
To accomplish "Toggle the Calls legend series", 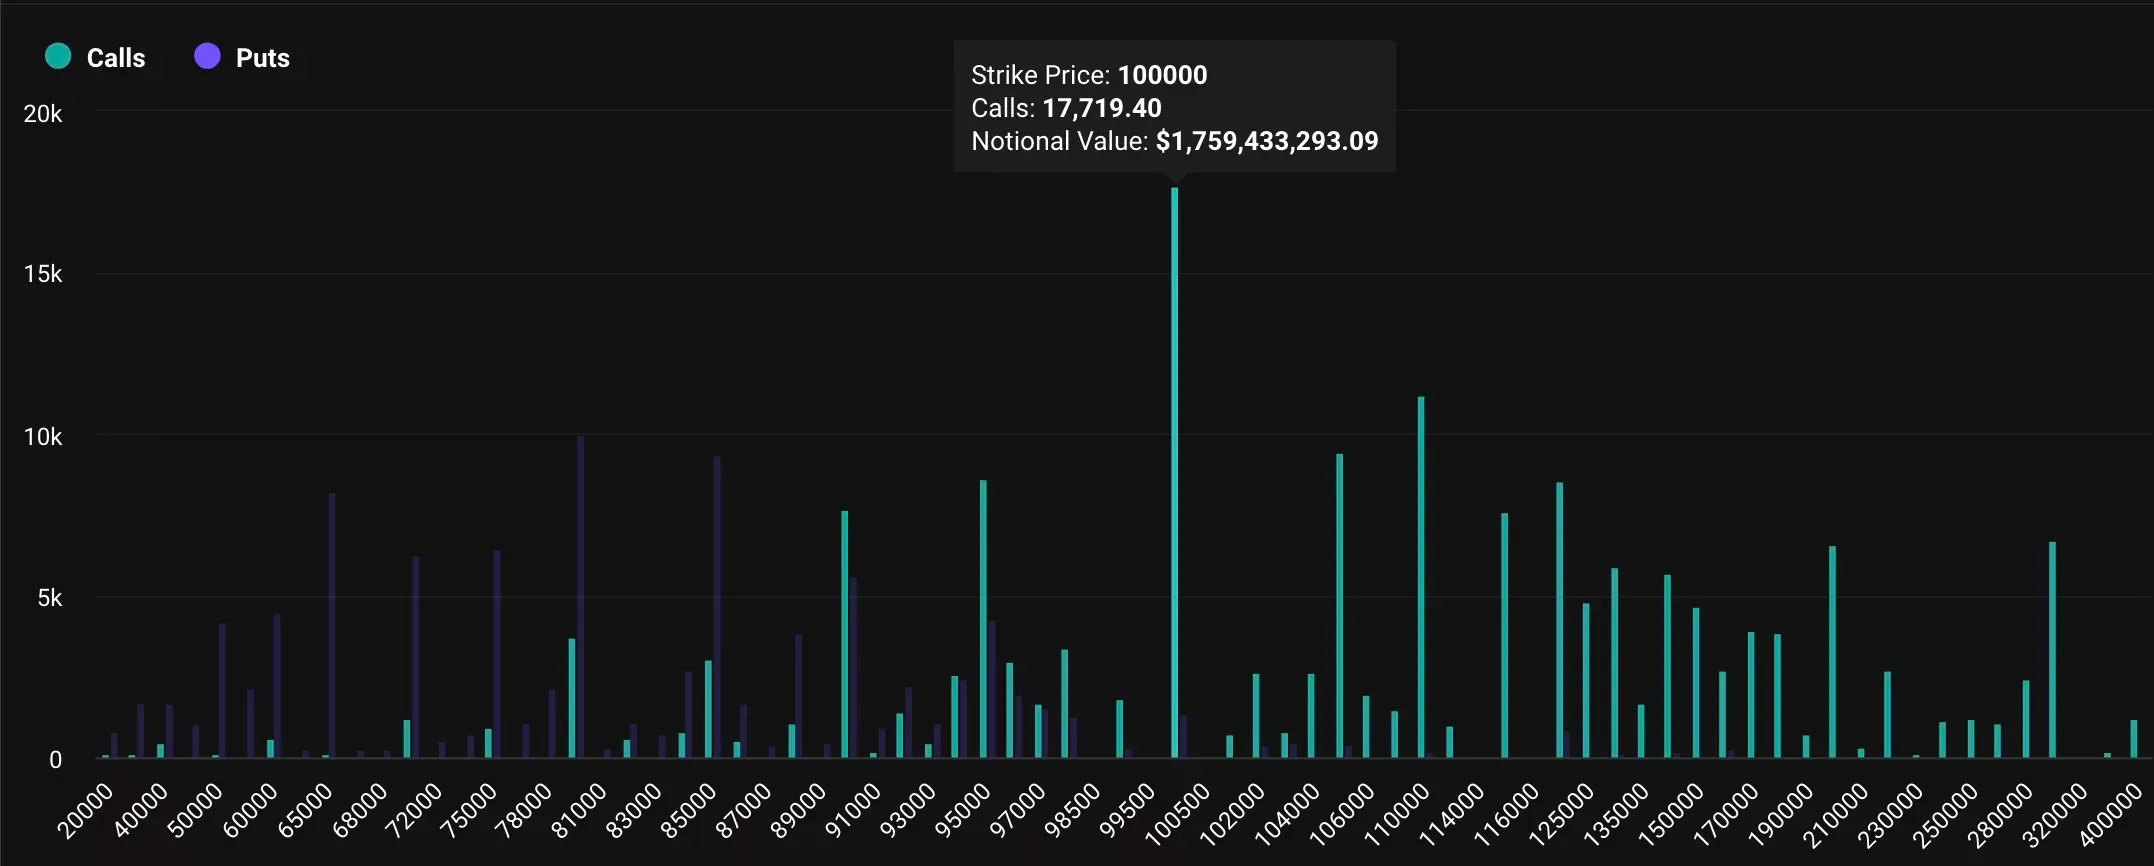I will 96,57.
